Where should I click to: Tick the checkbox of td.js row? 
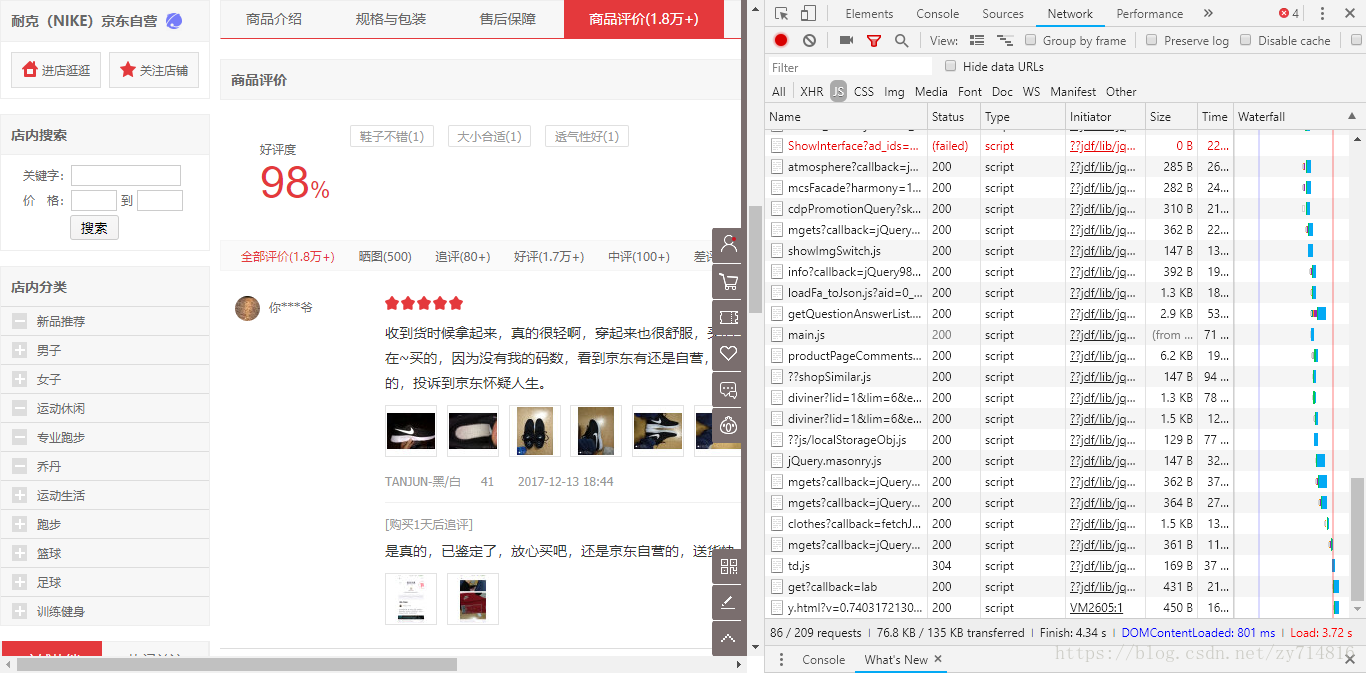tap(778, 566)
